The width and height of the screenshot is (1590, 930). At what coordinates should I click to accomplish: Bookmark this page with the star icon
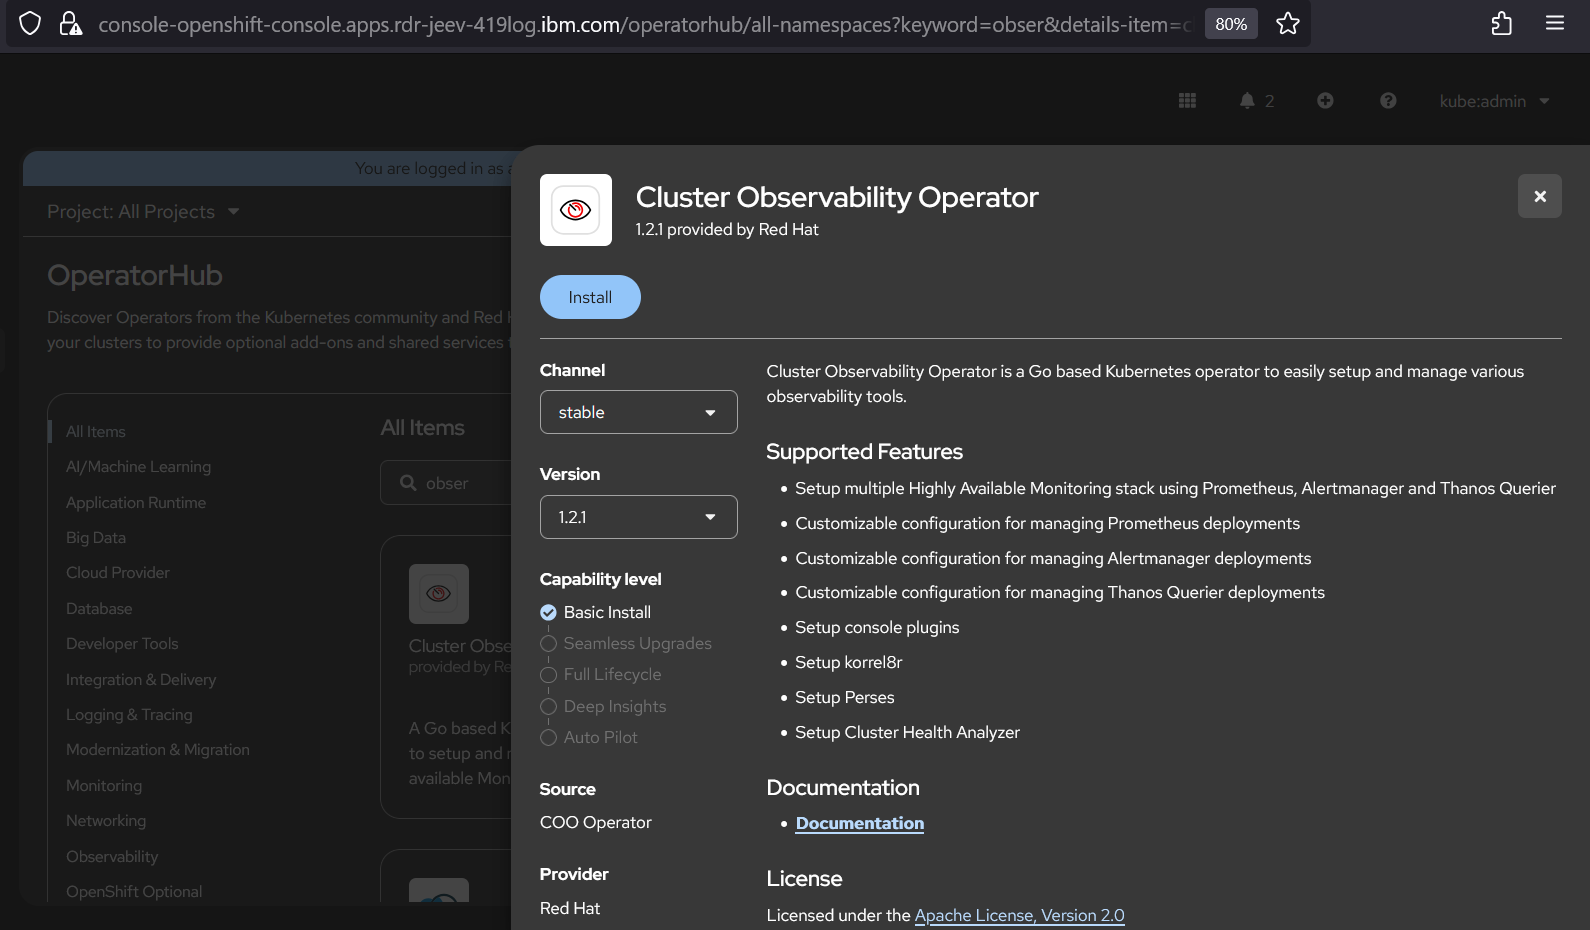tap(1288, 23)
